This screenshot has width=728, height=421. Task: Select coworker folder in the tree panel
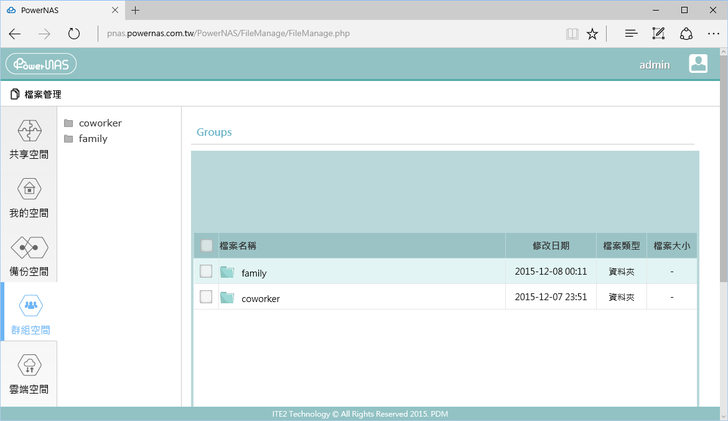coord(99,124)
